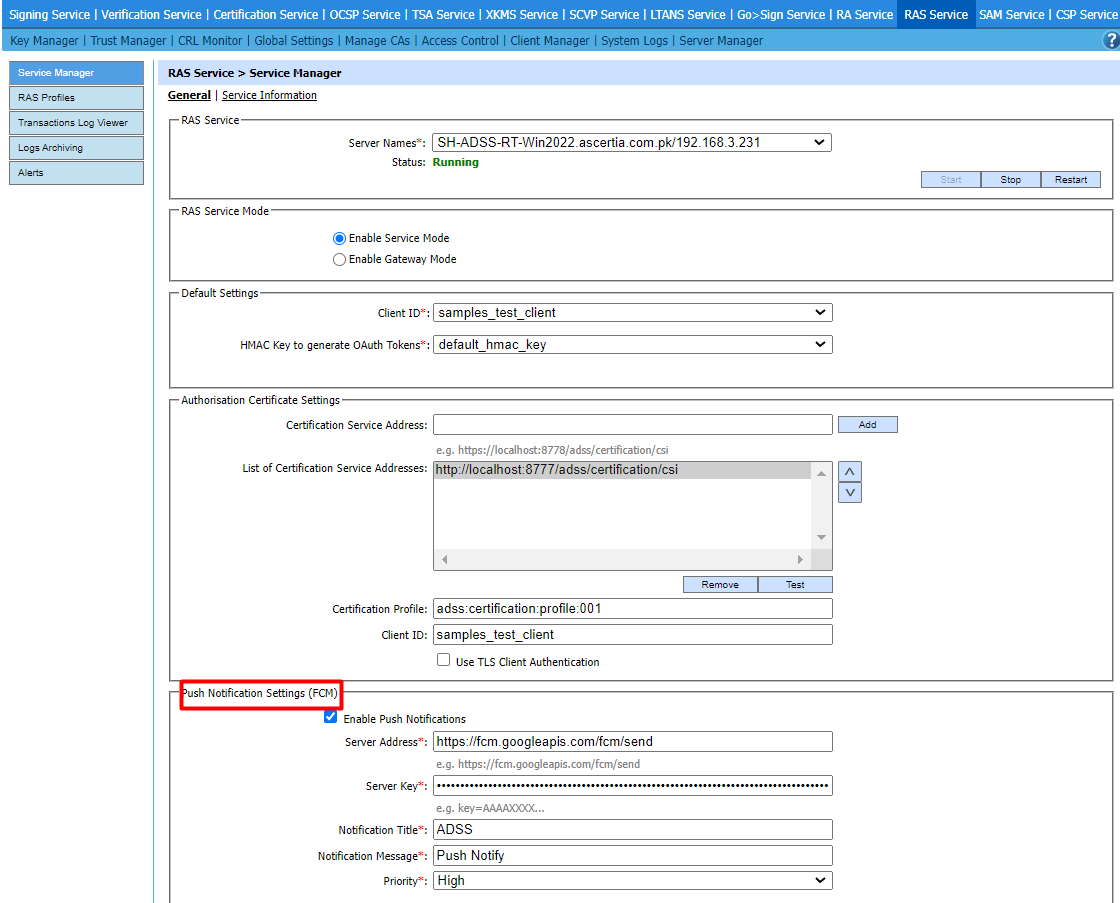Image resolution: width=1120 pixels, height=903 pixels.
Task: Select Enable Service Mode radio button
Action: 340,238
